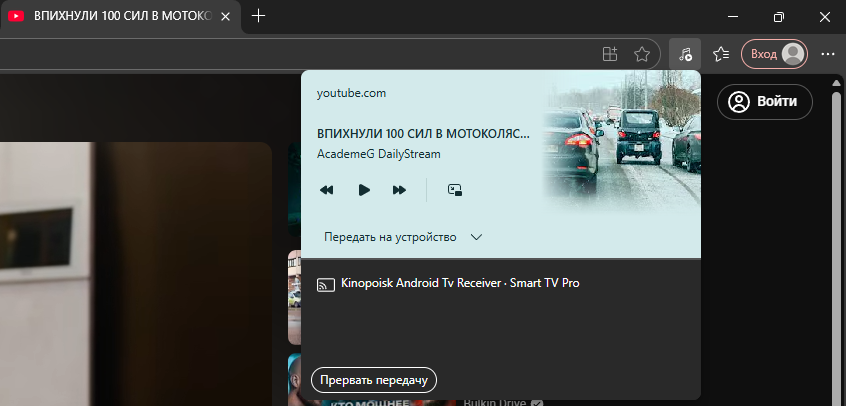Enable picture-in-picture mode for the video

pyautogui.click(x=455, y=190)
